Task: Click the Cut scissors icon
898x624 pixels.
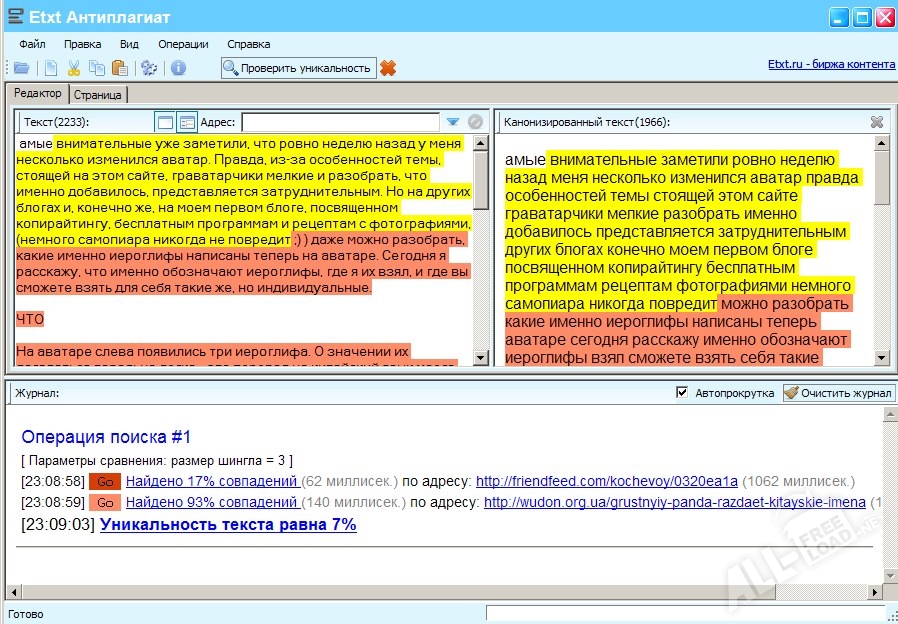Action: tap(73, 68)
